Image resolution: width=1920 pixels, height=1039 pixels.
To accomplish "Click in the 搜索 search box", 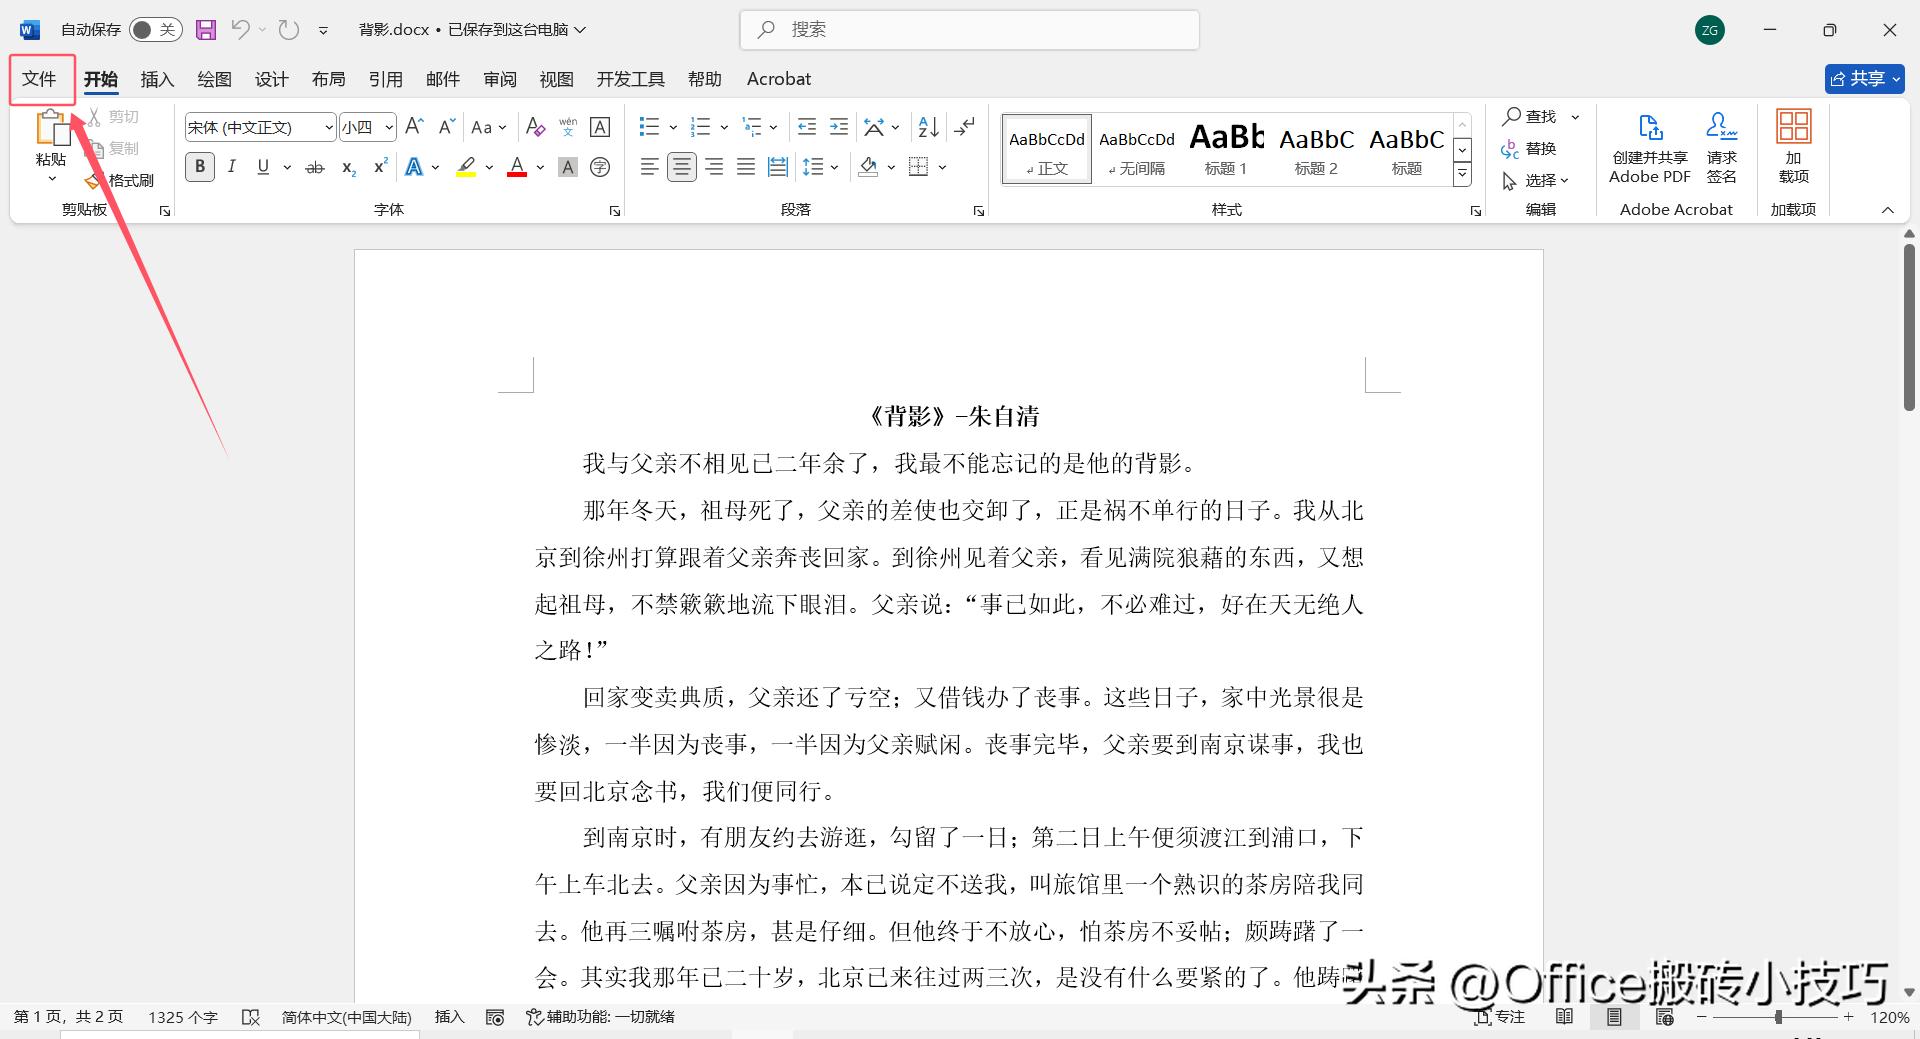I will pos(970,30).
